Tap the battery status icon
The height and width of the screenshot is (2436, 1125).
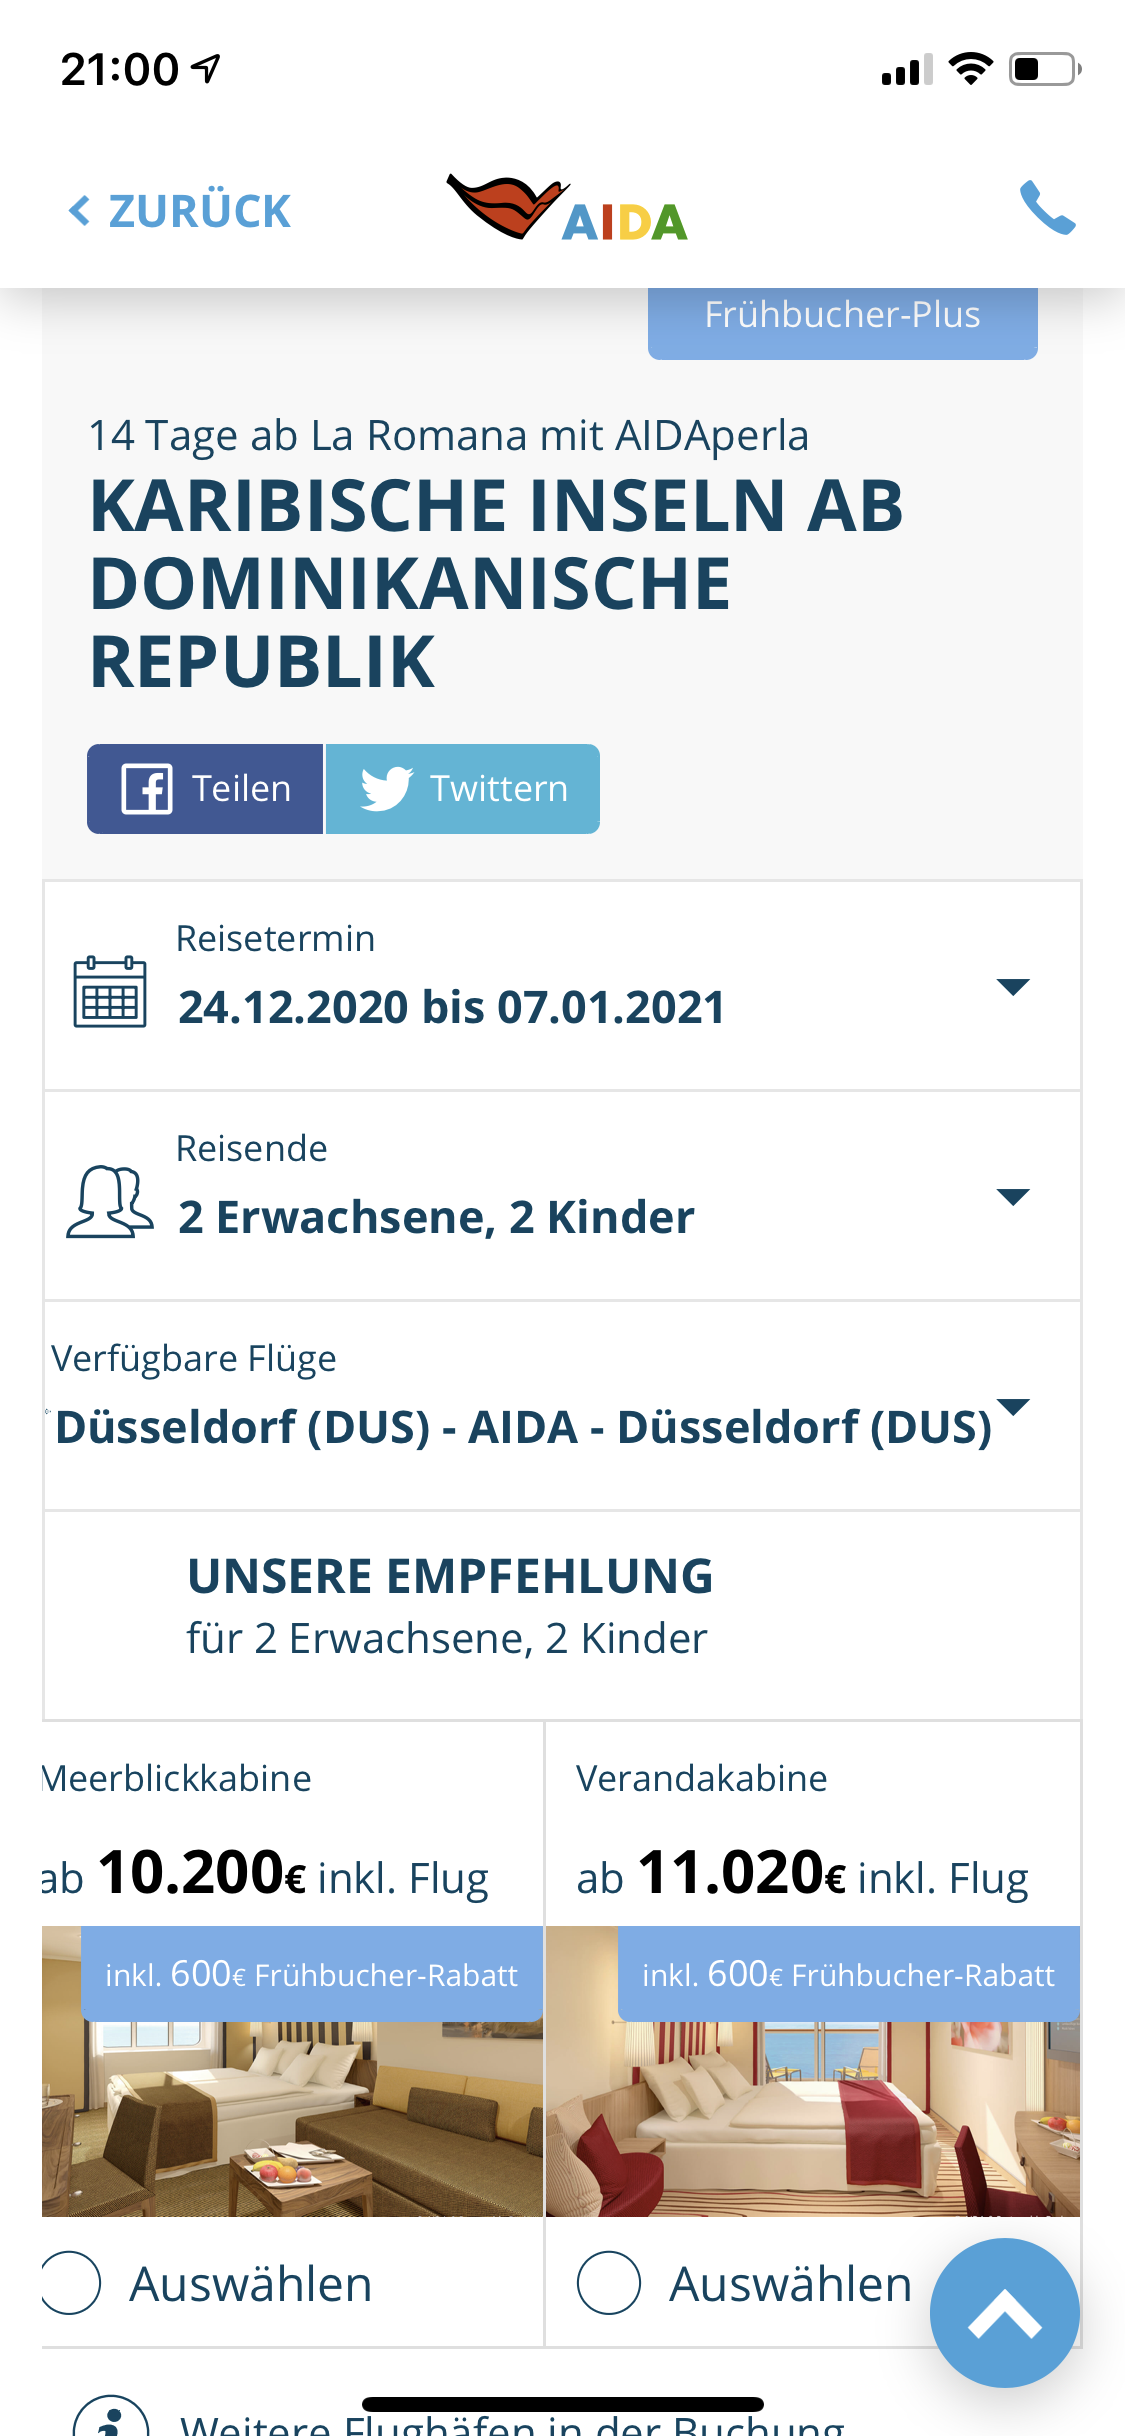[1044, 69]
